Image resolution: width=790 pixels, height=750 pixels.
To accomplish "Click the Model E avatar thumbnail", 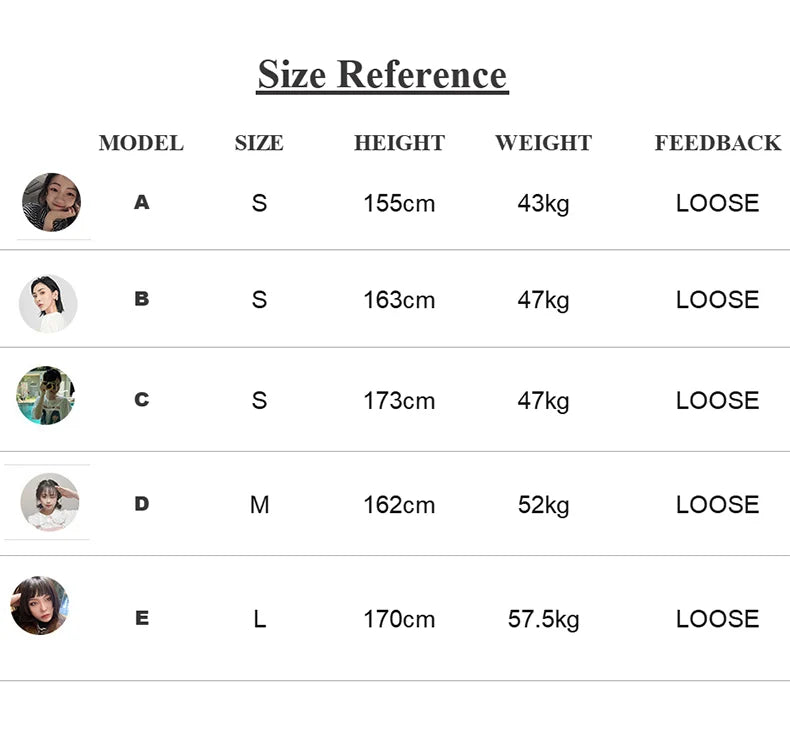I will (x=40, y=606).
